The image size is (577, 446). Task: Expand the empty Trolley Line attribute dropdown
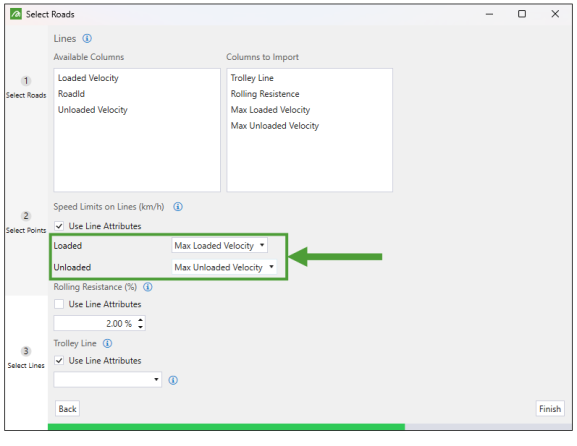tap(107, 379)
